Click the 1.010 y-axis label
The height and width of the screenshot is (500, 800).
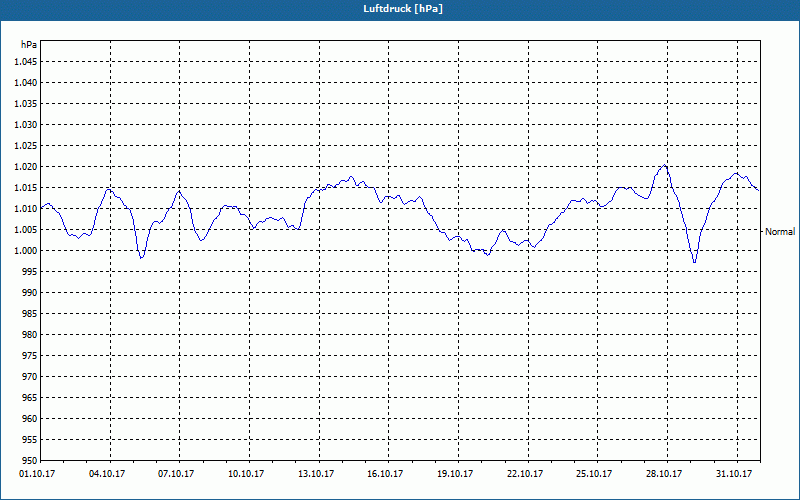(x=26, y=209)
